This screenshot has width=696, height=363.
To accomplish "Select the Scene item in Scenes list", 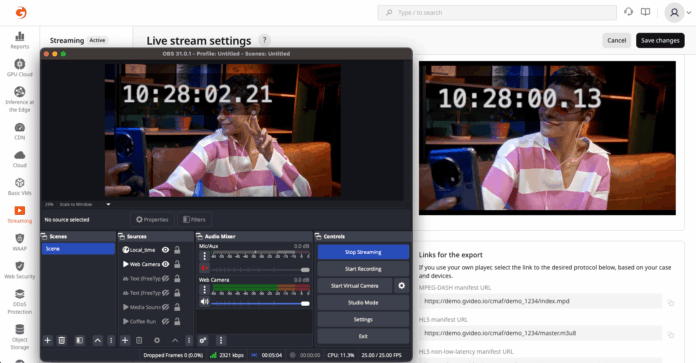I will pos(78,249).
